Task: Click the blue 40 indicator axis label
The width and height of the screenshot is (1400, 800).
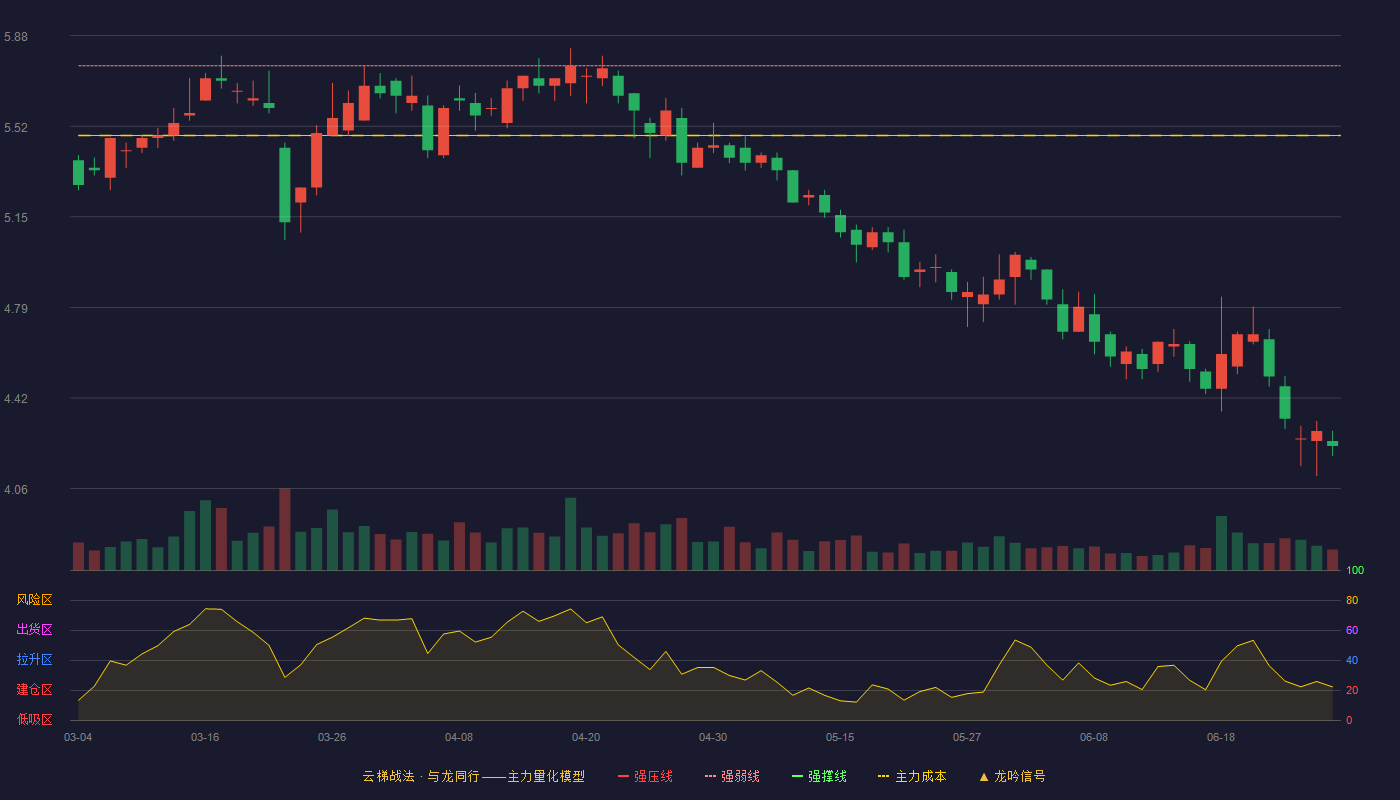Action: tap(1352, 660)
